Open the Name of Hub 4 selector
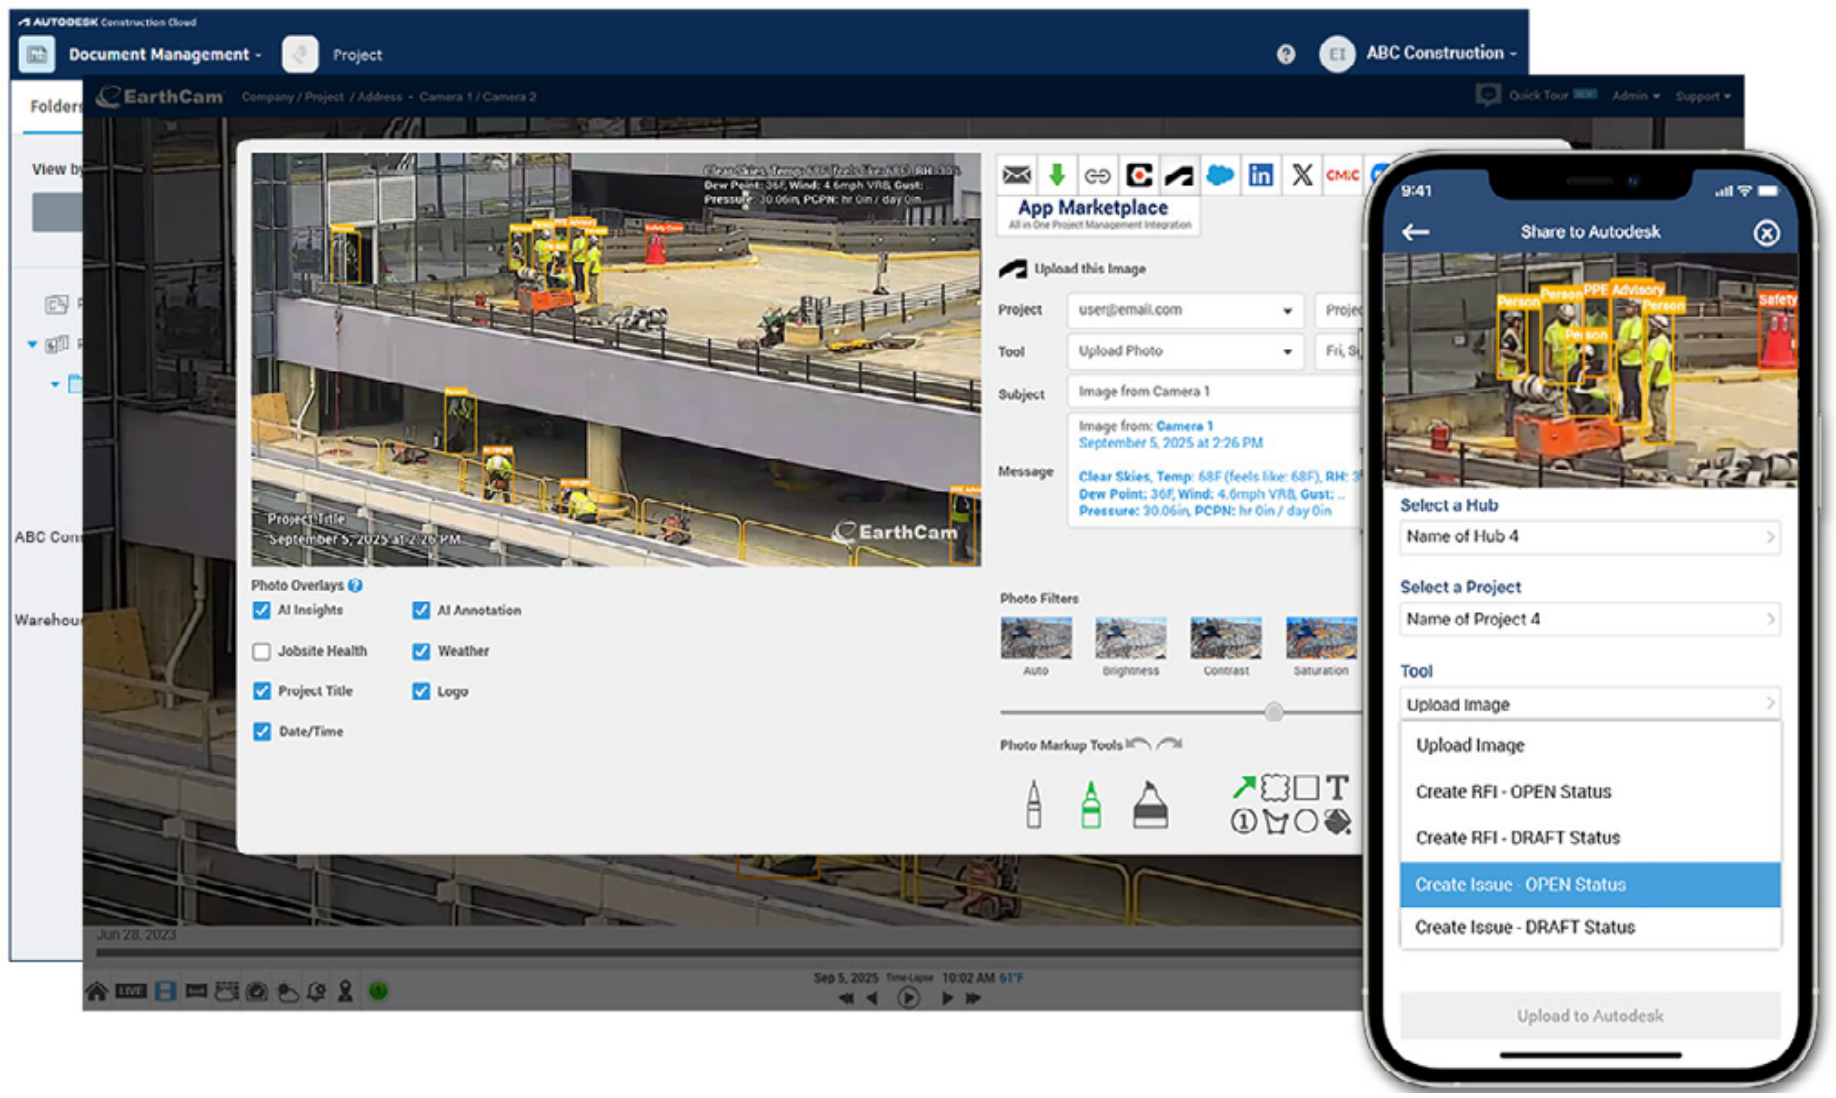Screen dimensions: 1836x1098 [1590, 537]
